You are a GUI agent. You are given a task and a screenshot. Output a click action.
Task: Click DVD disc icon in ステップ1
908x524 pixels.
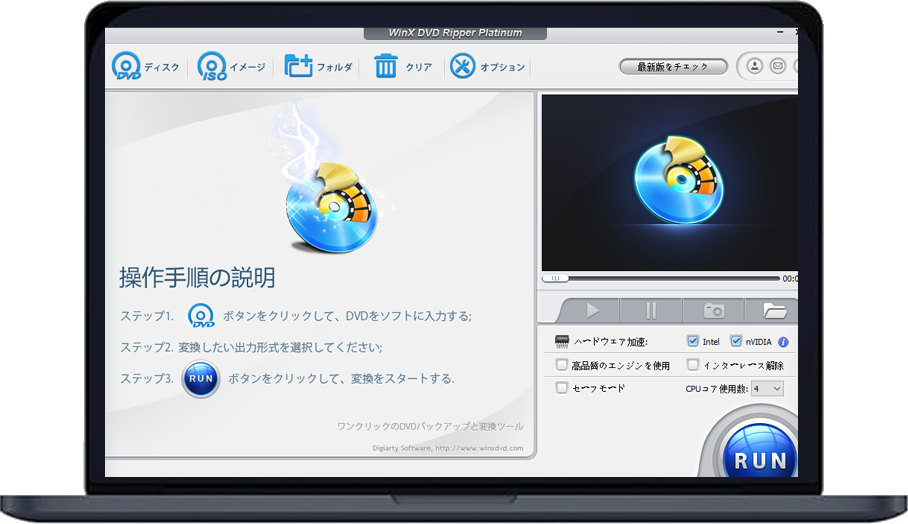coord(201,316)
